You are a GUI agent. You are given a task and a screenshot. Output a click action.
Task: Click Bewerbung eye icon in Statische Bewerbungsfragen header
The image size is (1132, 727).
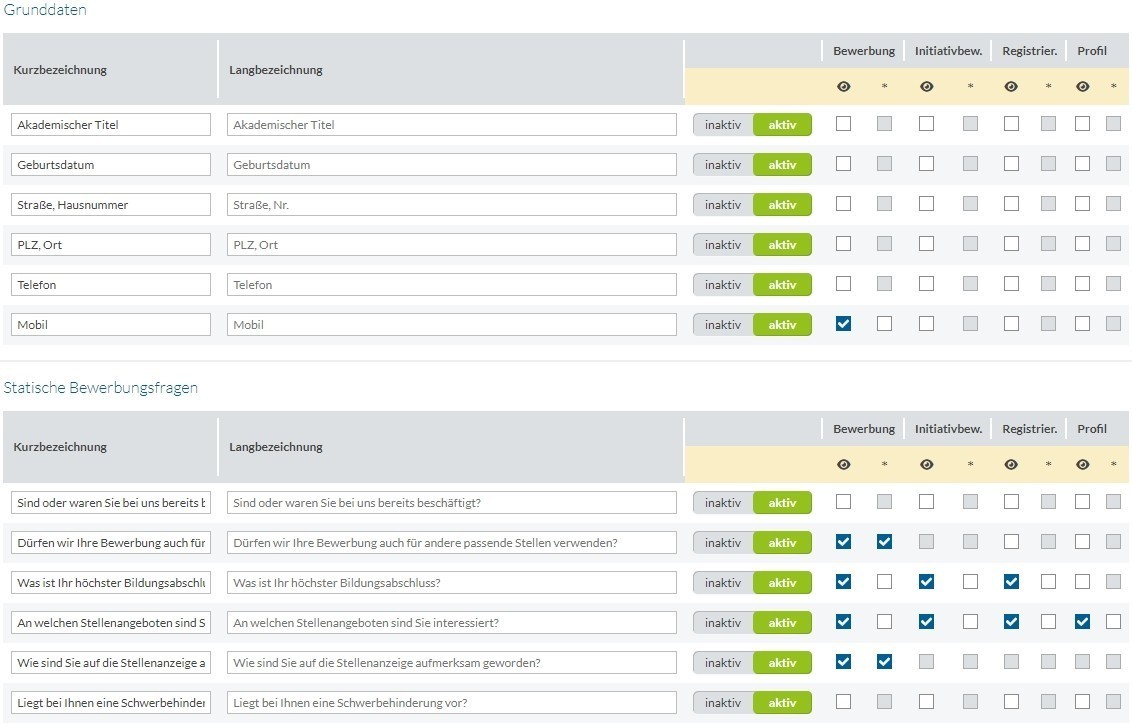(843, 464)
